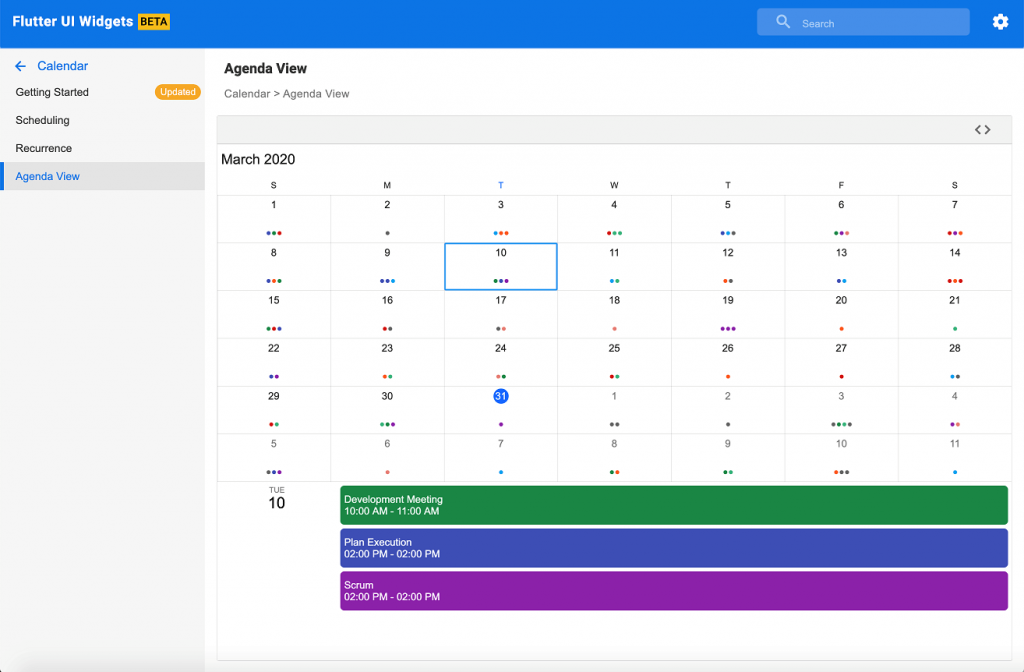Select Agenda View in the sidebar

point(47,176)
